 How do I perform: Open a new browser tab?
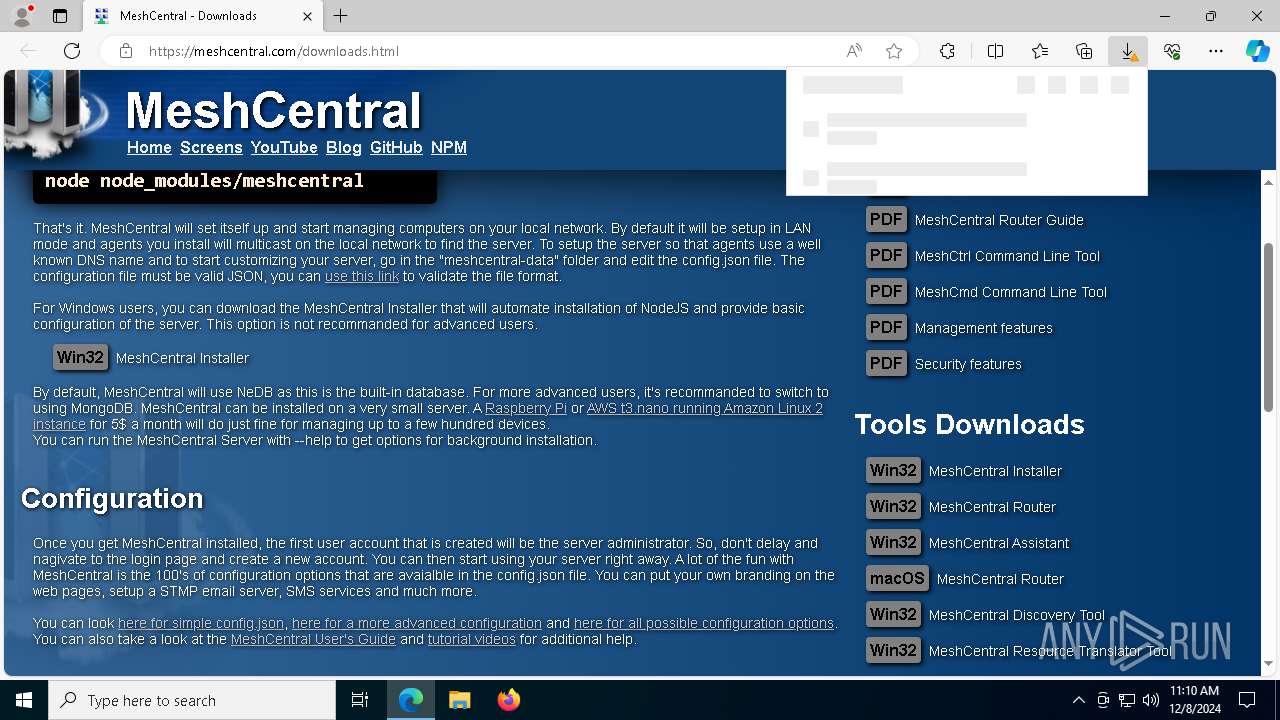(341, 16)
